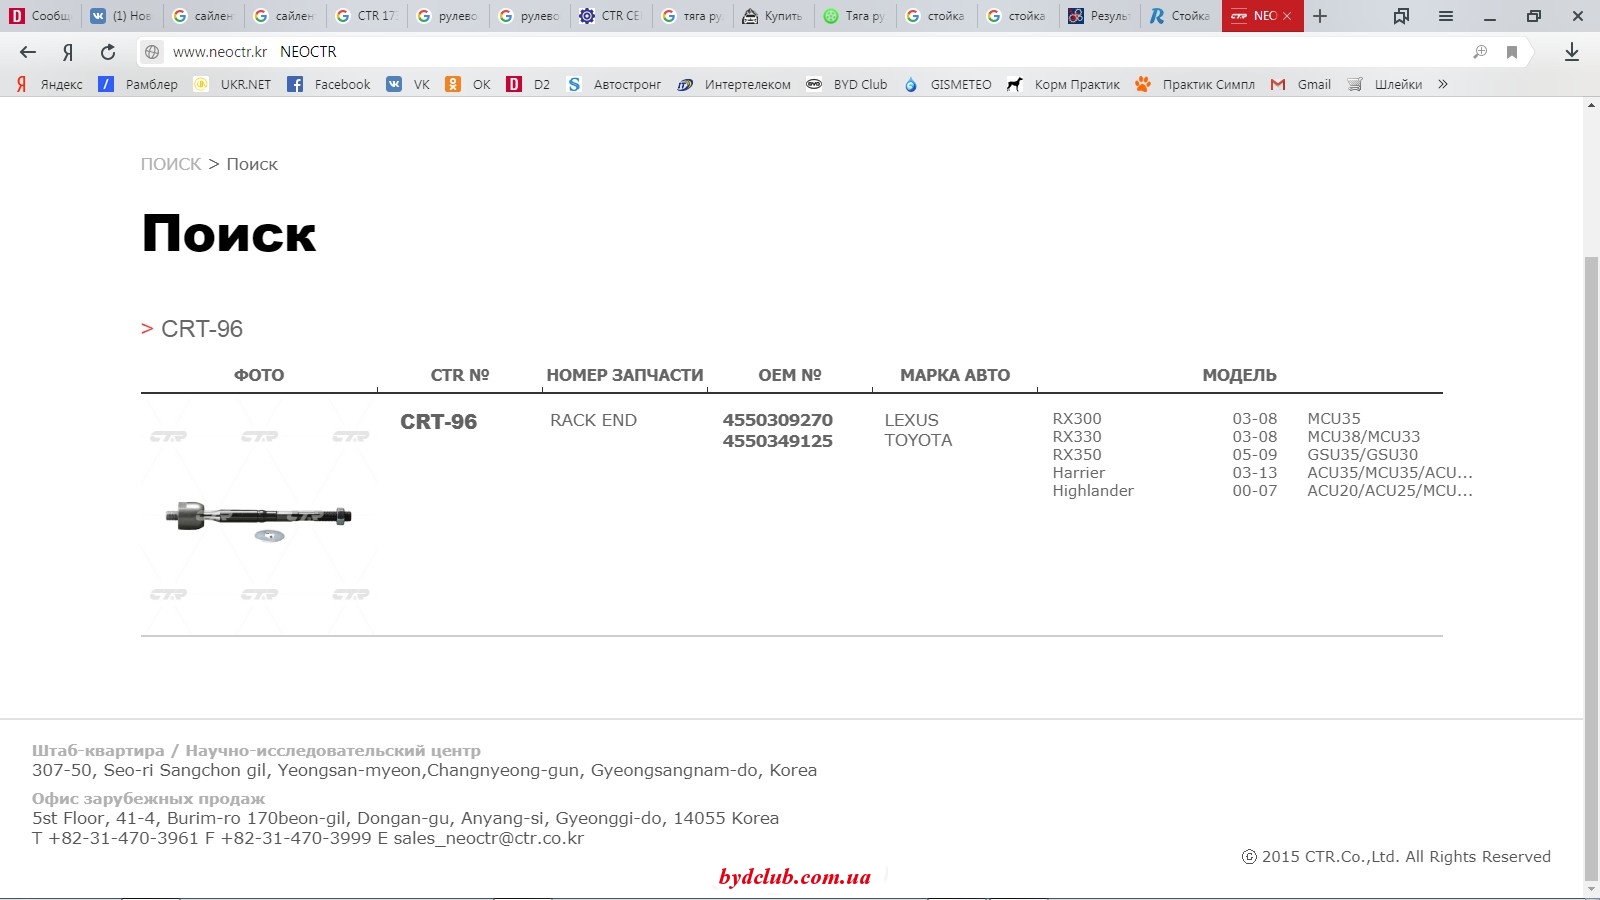Close the active NEO tab
The image size is (1600, 900).
pos(1287,16)
